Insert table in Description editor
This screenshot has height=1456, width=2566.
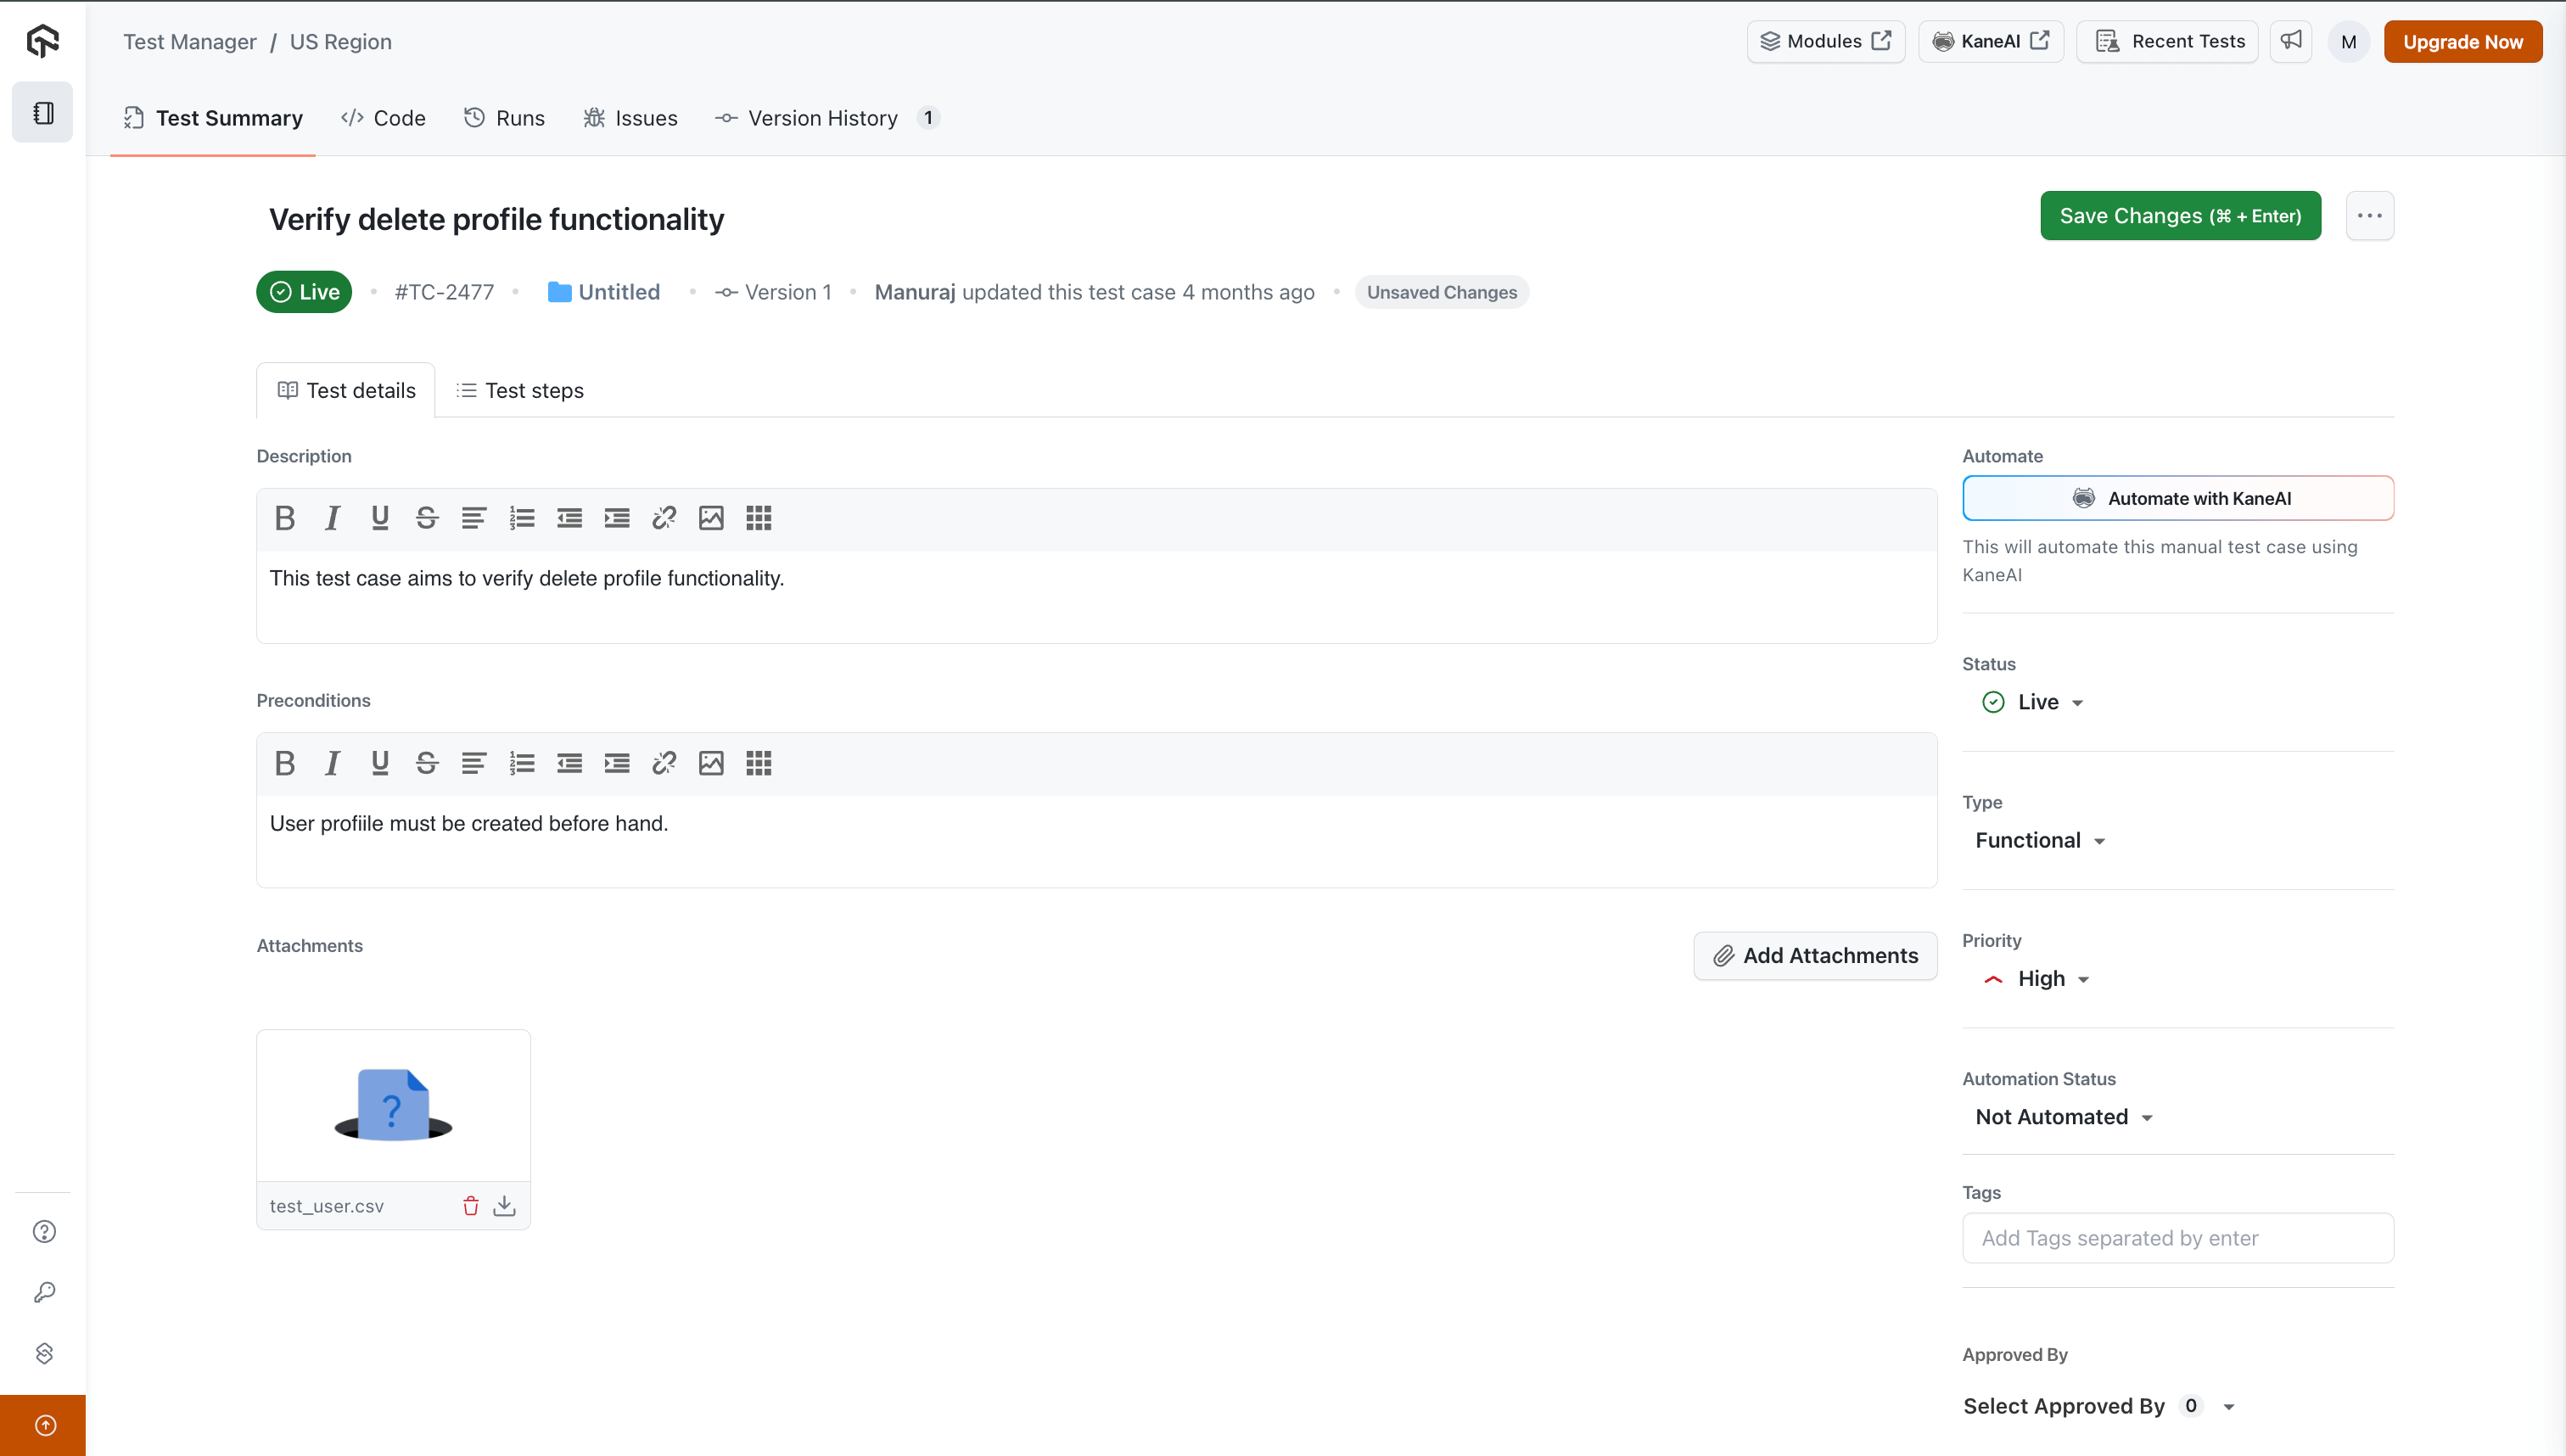click(x=758, y=518)
